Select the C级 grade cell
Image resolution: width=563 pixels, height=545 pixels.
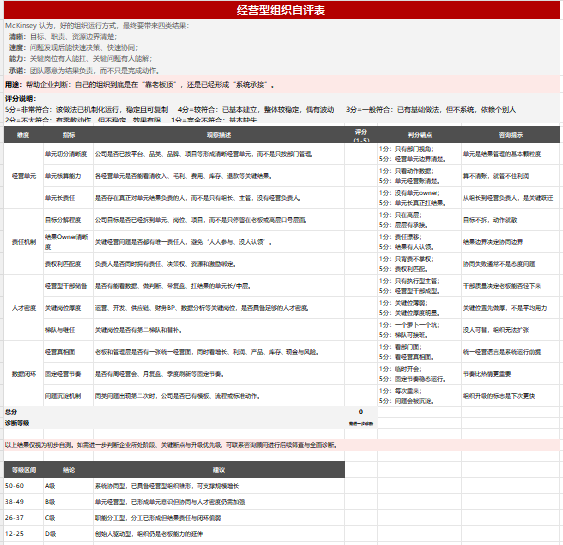pos(69,518)
